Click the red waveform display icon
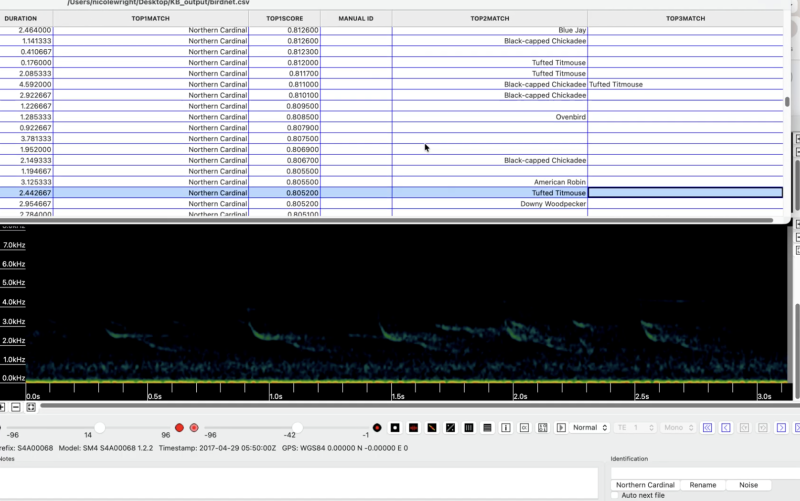 [414, 428]
